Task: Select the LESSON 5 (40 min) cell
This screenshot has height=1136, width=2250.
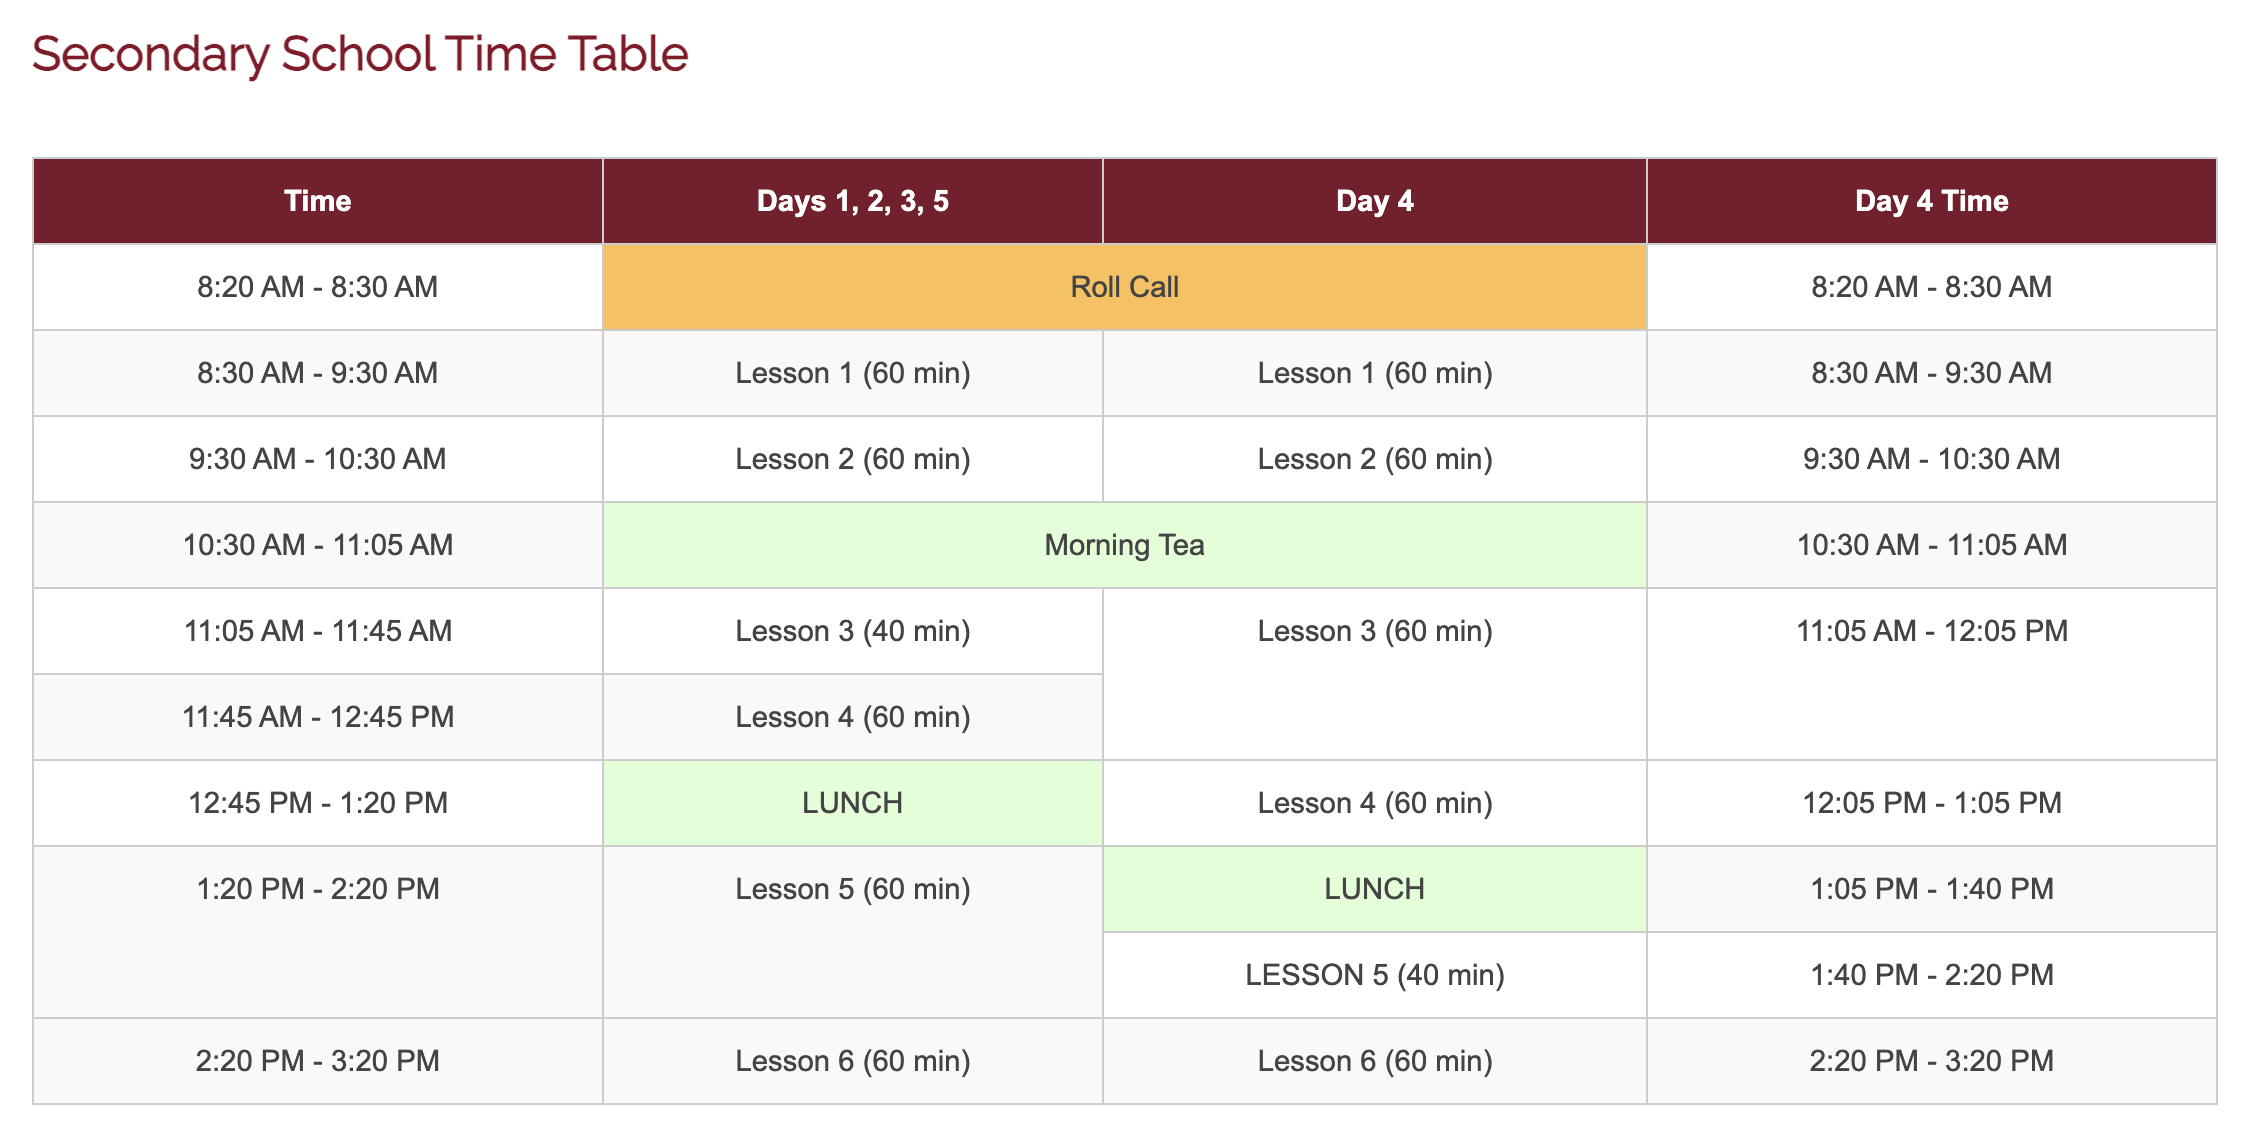Action: [x=1374, y=975]
